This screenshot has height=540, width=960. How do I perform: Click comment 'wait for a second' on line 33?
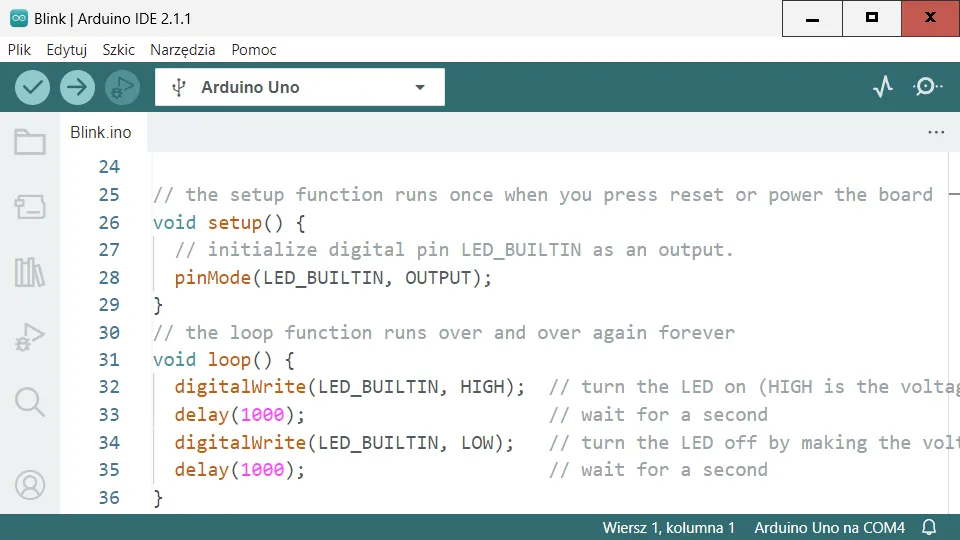[658, 415]
